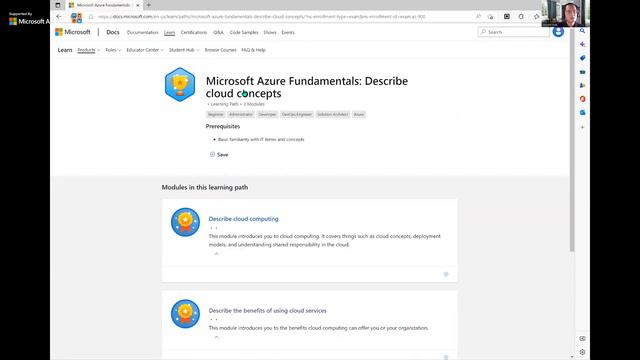Click the presenter webcam thumbnail

(566, 13)
